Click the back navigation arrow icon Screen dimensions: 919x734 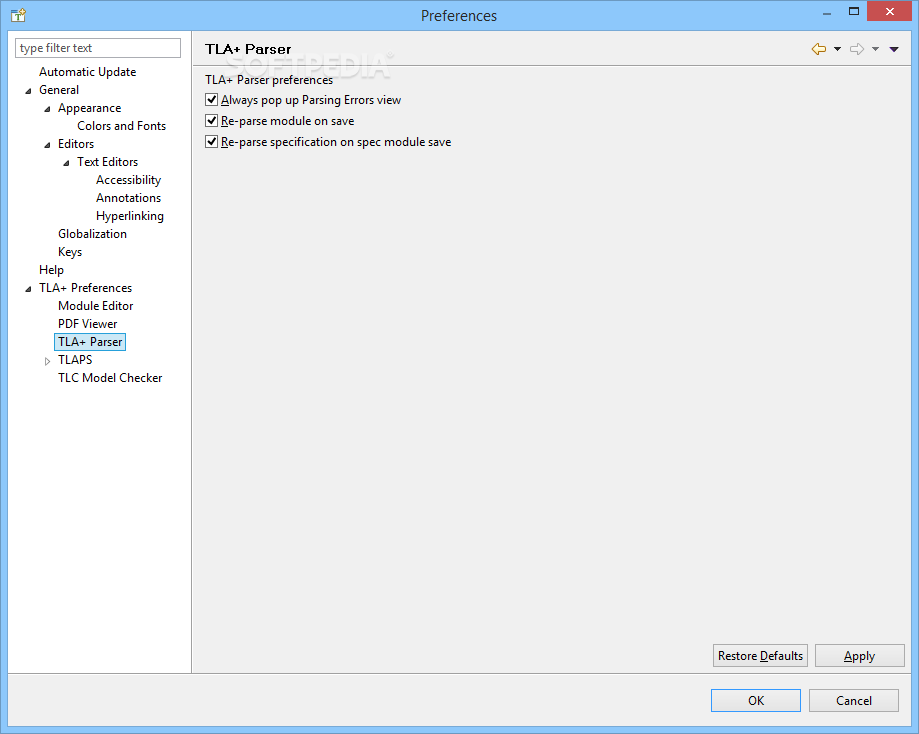tap(819, 49)
